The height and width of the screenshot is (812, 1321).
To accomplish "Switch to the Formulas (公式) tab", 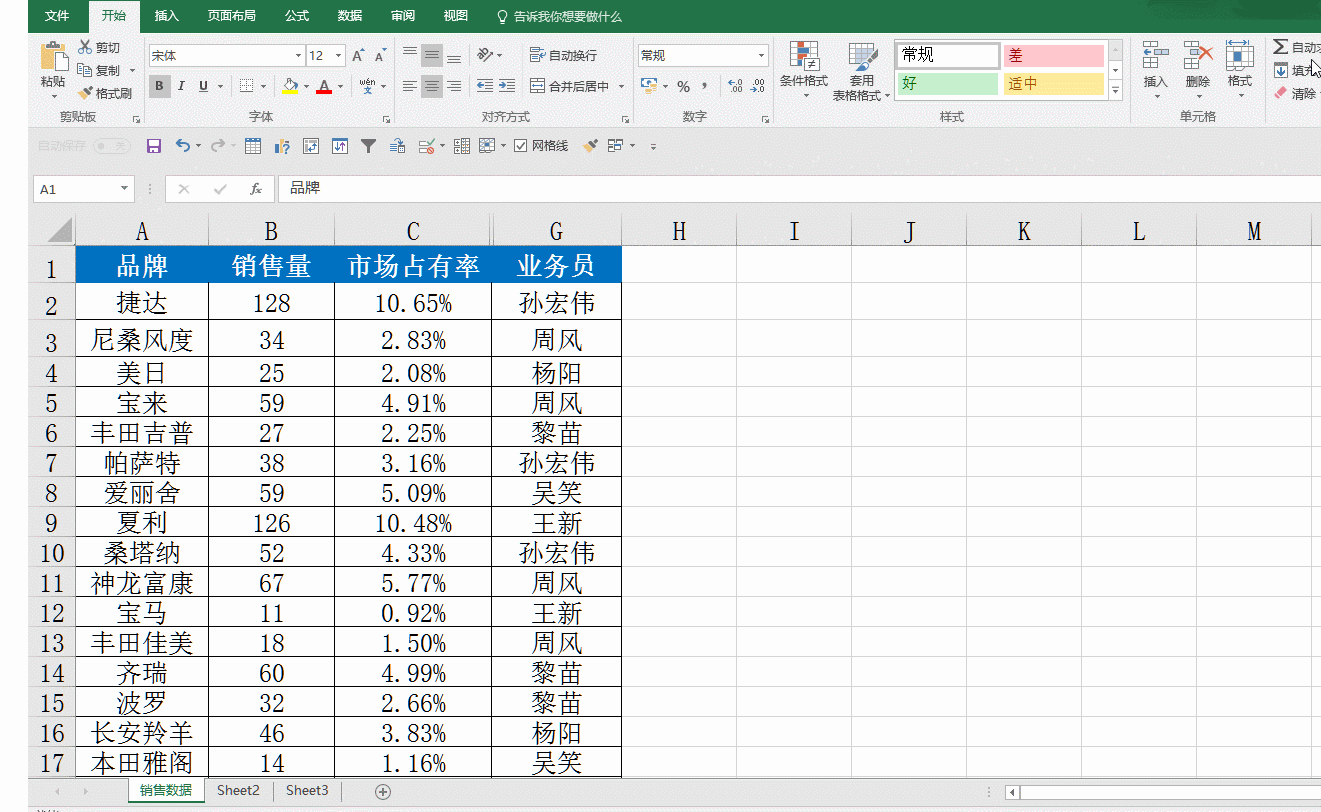I will 297,16.
